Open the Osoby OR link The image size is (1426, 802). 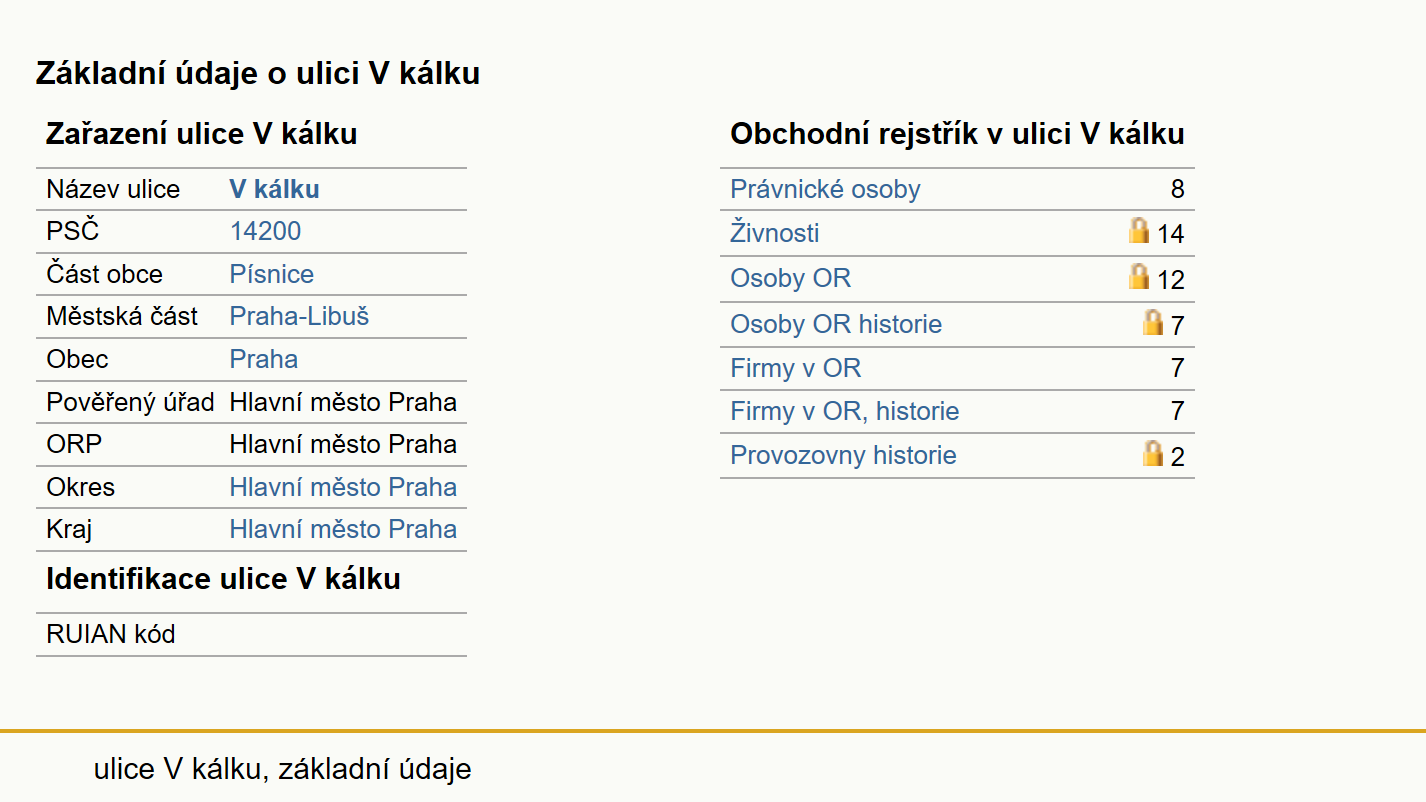790,279
